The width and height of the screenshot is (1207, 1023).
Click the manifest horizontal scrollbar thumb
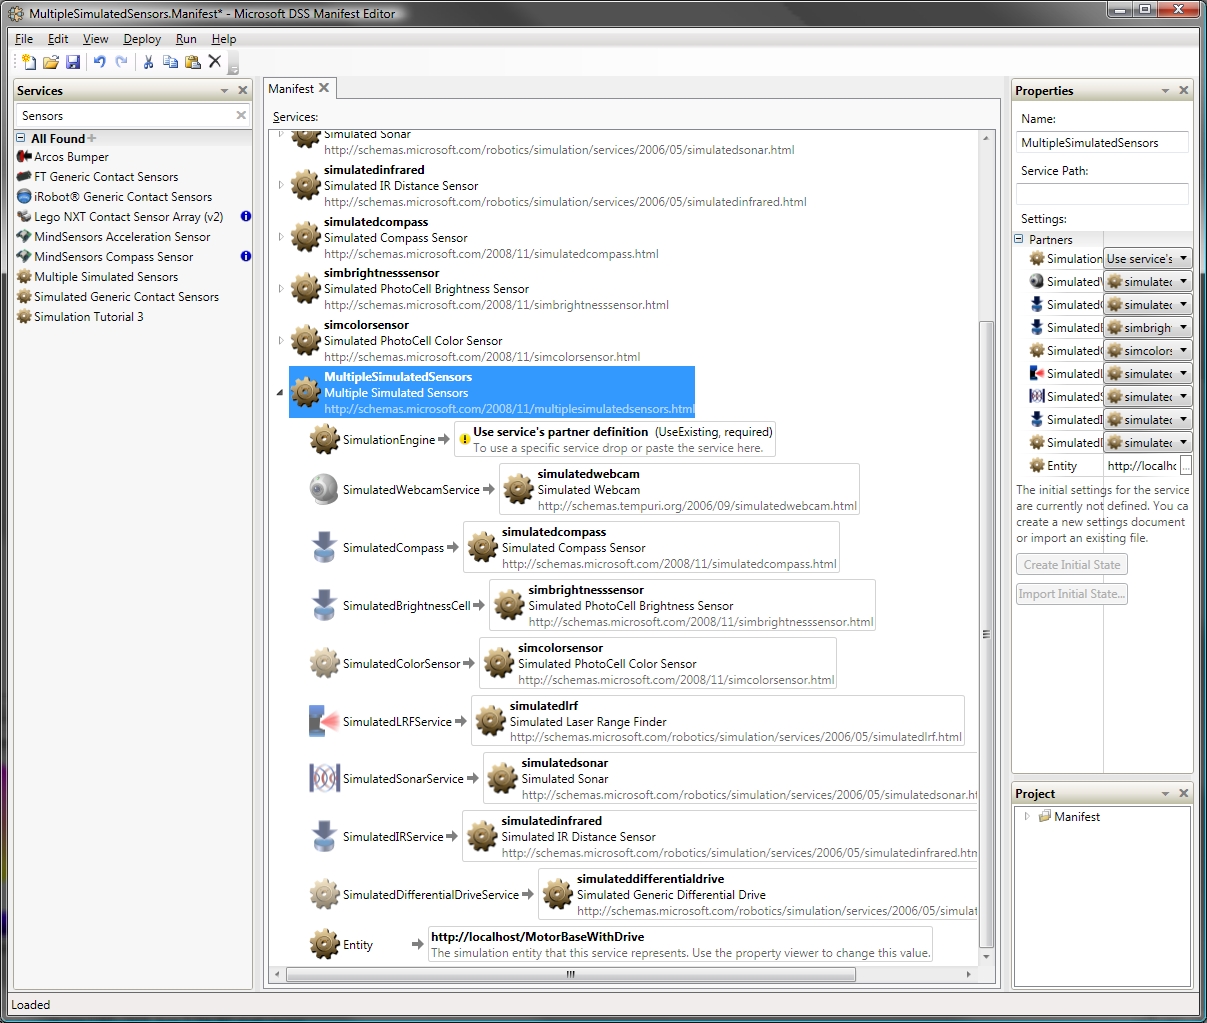point(570,974)
